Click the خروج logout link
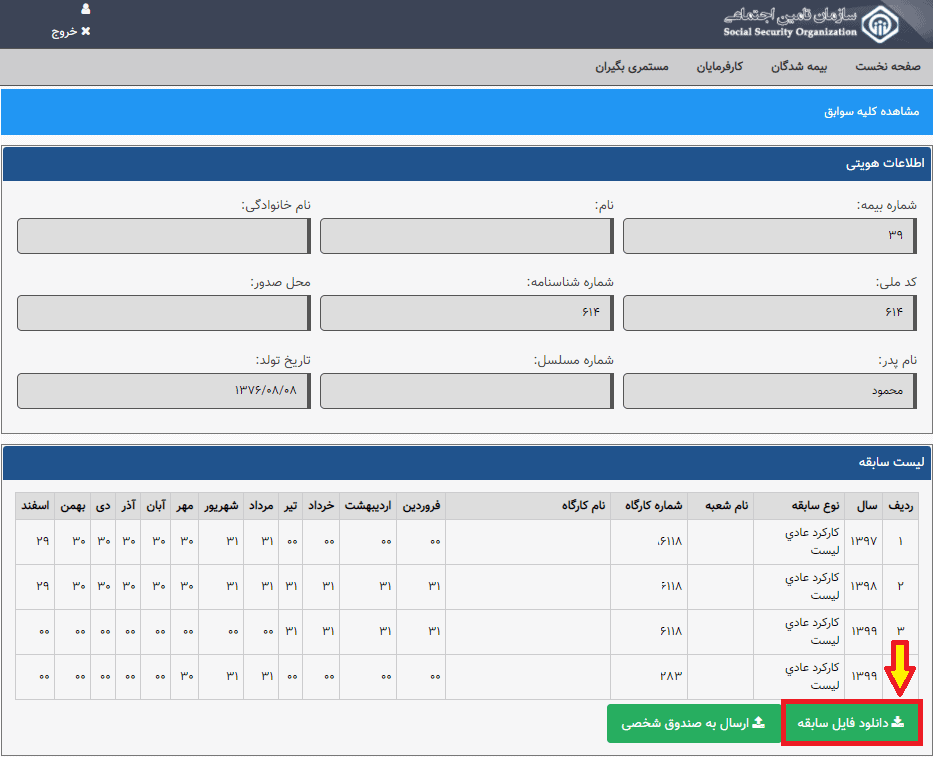 (x=71, y=32)
